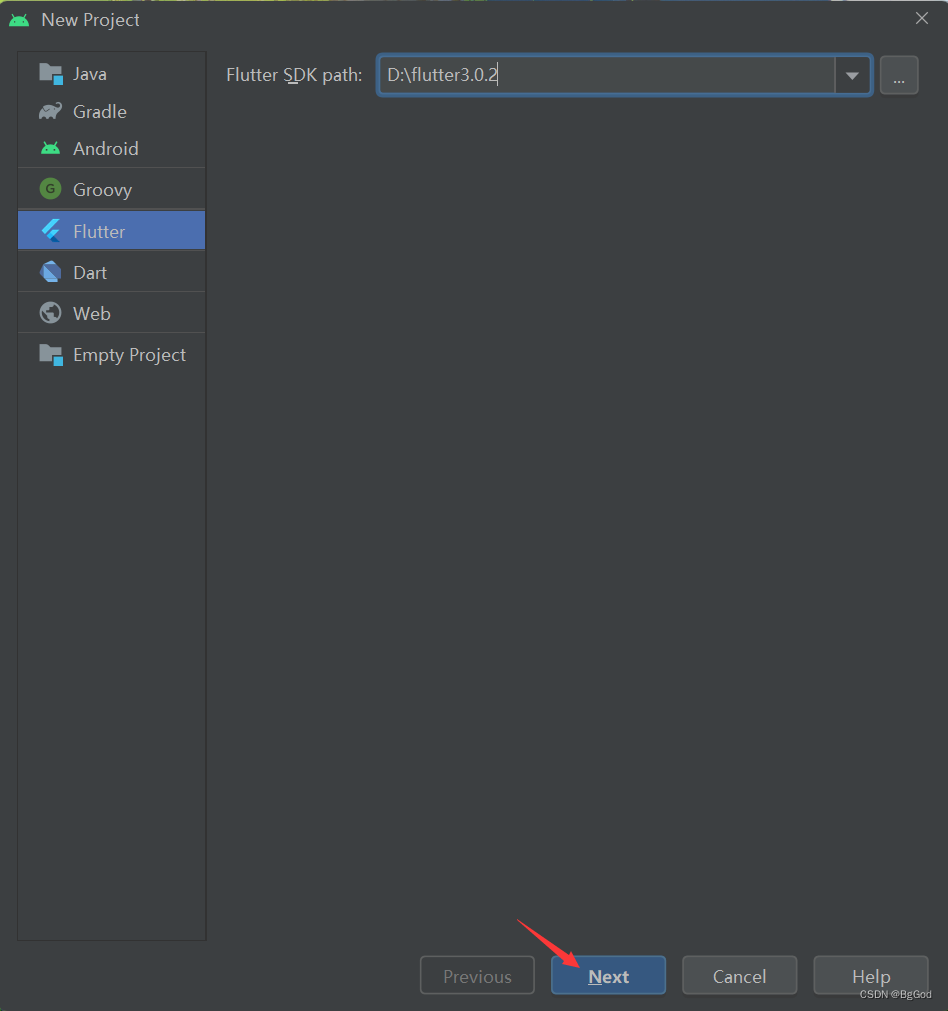
Task: Click into the Flutter SDK path field
Action: click(606, 75)
